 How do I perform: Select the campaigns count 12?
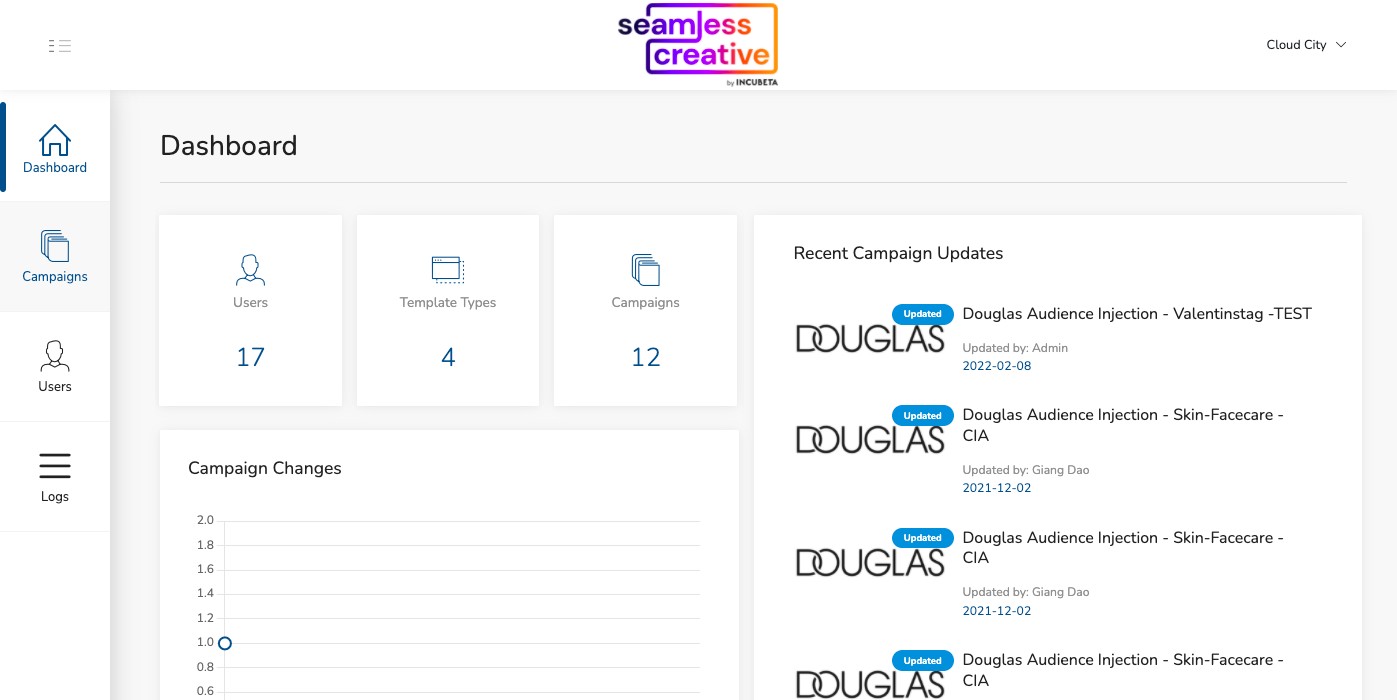645,357
